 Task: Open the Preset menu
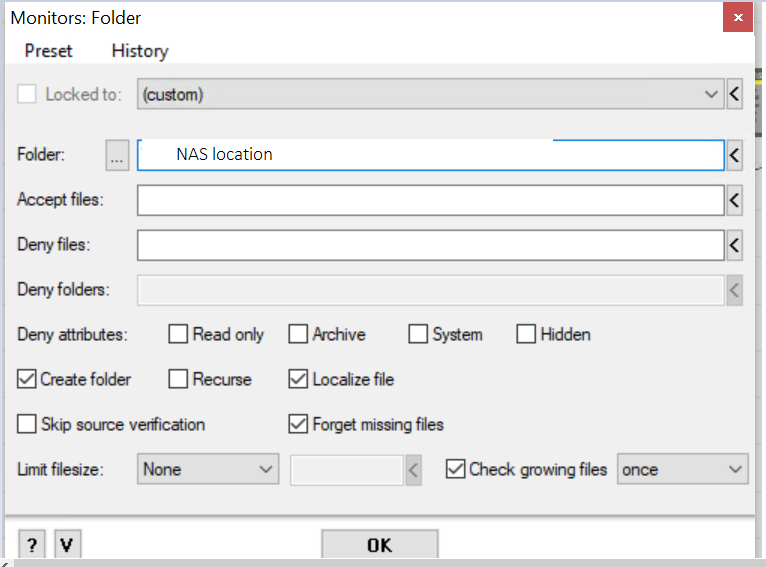point(48,51)
